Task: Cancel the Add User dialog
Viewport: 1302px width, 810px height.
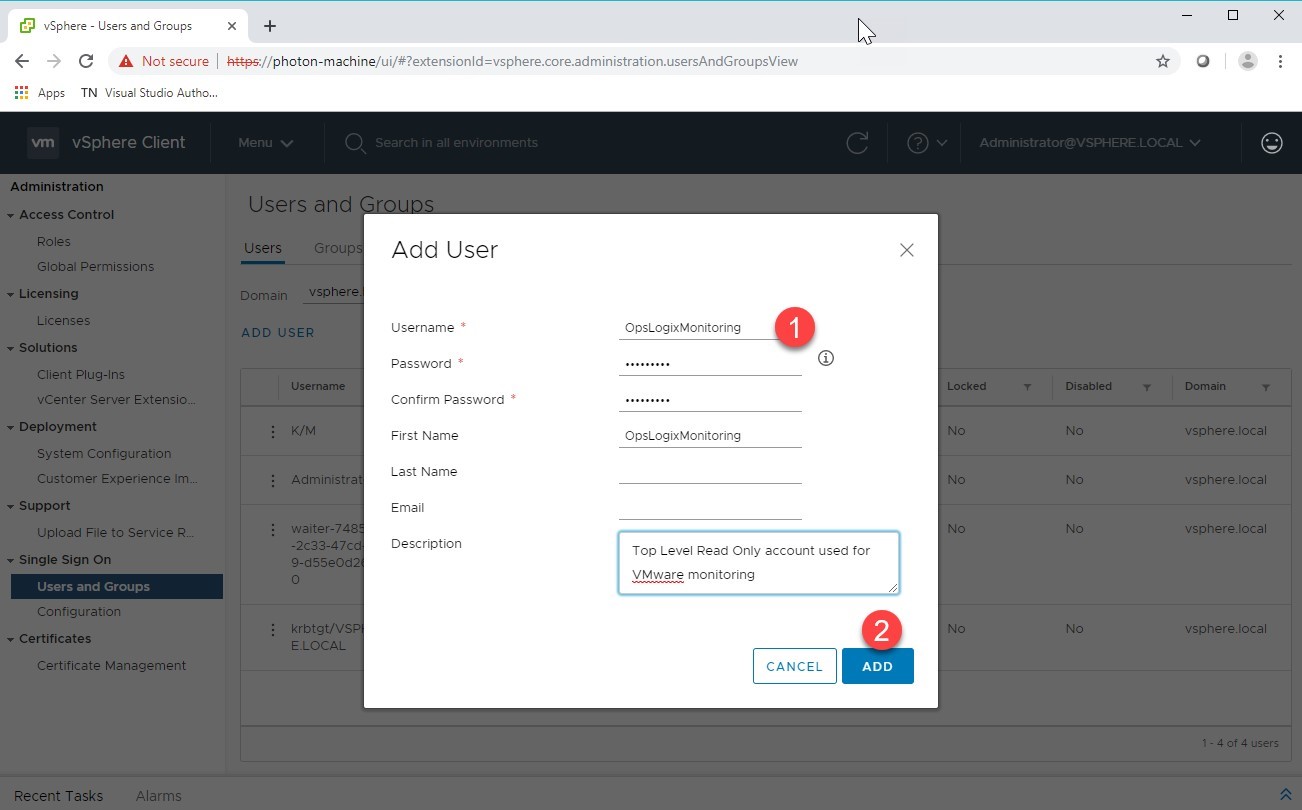Action: click(x=794, y=665)
